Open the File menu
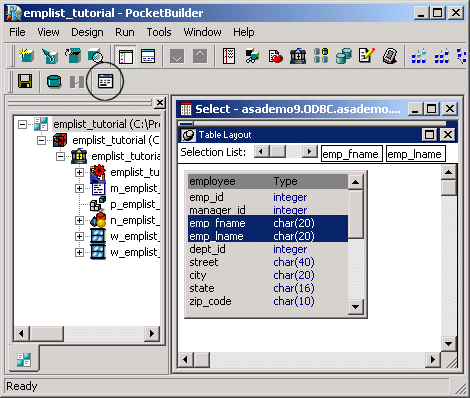Image resolution: width=470 pixels, height=398 pixels. 17,32
